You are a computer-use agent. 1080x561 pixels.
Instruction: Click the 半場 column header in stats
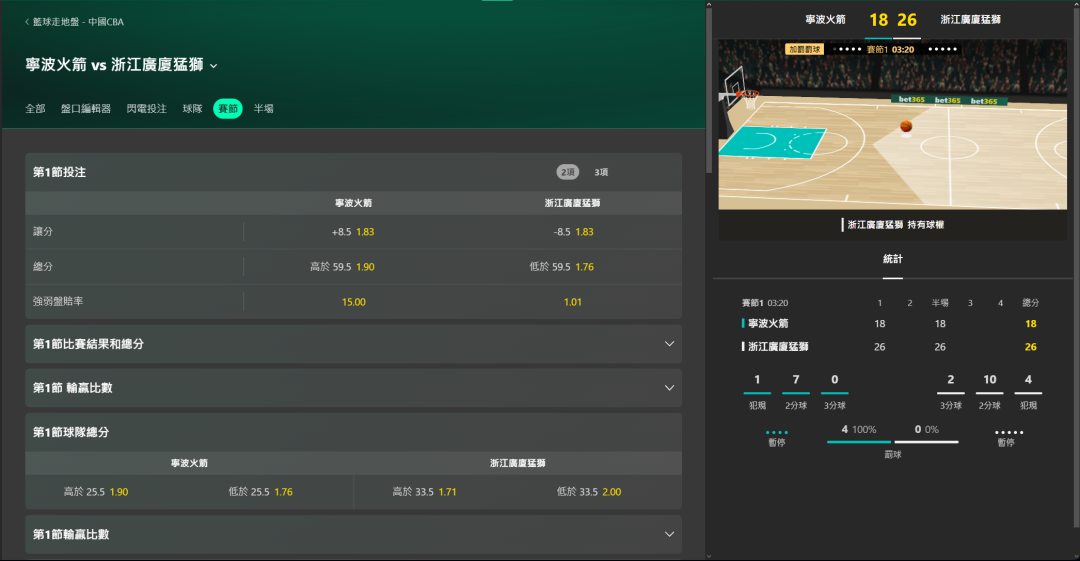point(940,303)
